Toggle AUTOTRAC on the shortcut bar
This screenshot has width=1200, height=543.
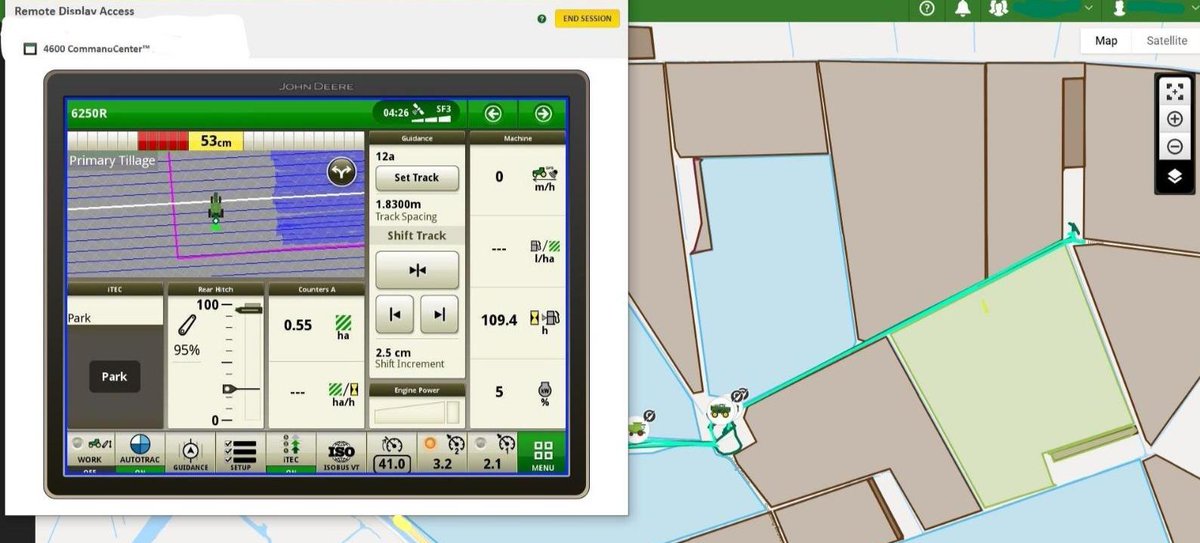coord(140,453)
